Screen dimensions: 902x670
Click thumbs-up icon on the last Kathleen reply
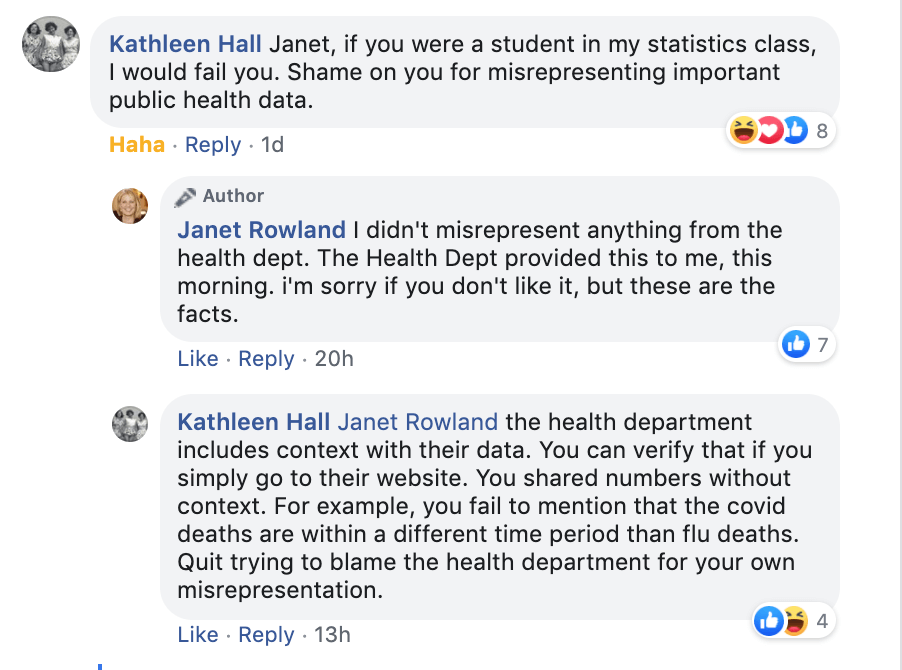point(769,621)
